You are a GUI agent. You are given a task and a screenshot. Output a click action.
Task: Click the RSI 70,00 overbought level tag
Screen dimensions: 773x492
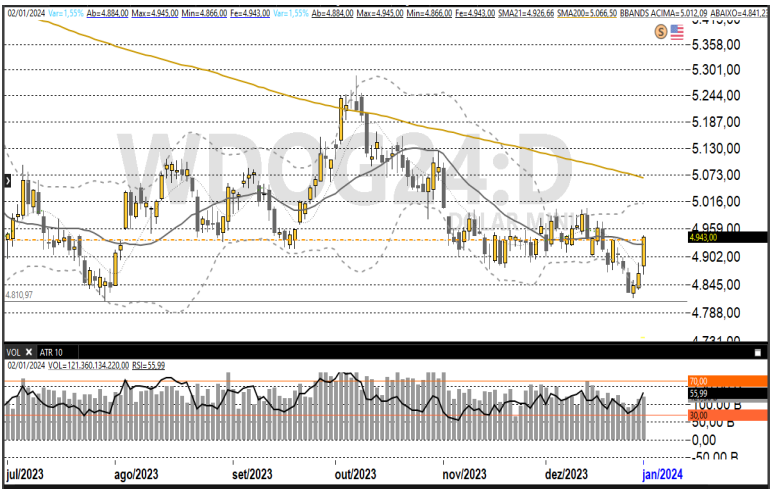click(x=727, y=381)
